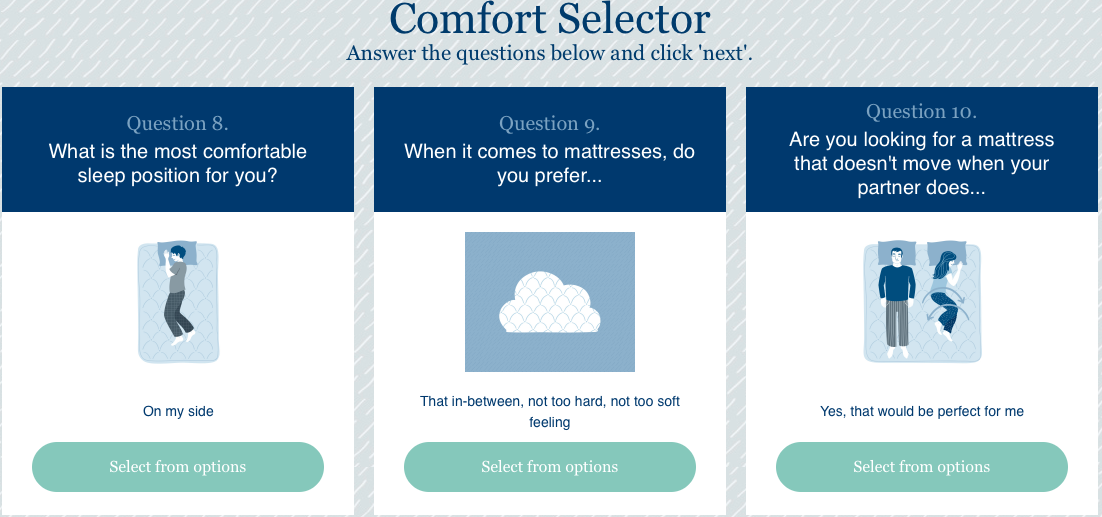Click the couple-on-mattress illustration in Question 10
Viewport: 1102px width, 517px height.
point(921,302)
